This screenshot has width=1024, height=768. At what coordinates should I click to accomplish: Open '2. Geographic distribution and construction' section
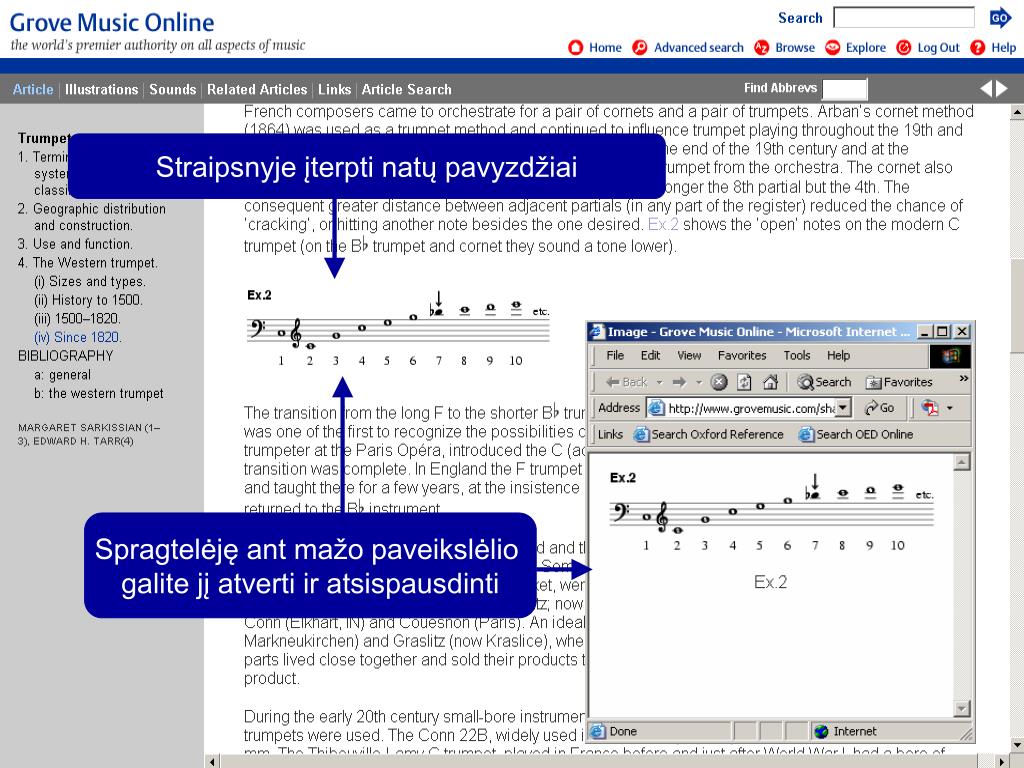pyautogui.click(x=91, y=217)
